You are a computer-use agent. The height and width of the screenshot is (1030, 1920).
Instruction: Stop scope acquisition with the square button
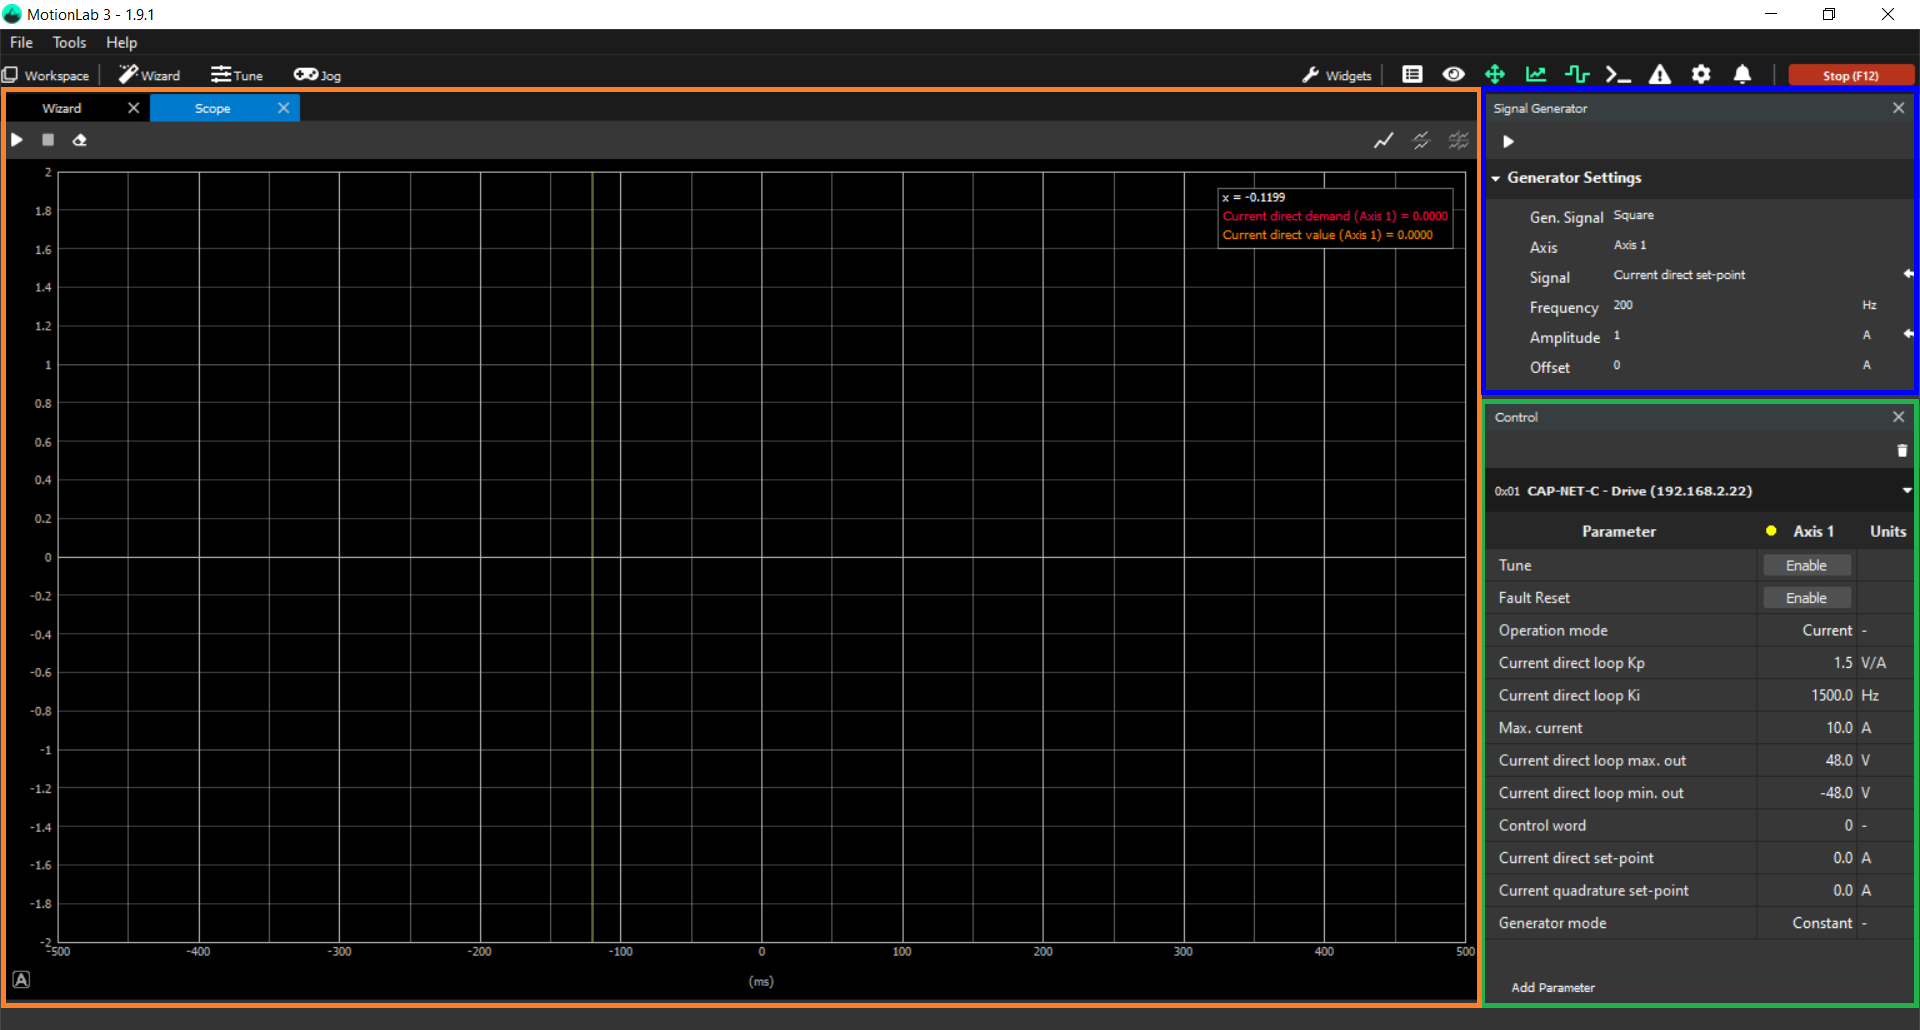coord(48,140)
